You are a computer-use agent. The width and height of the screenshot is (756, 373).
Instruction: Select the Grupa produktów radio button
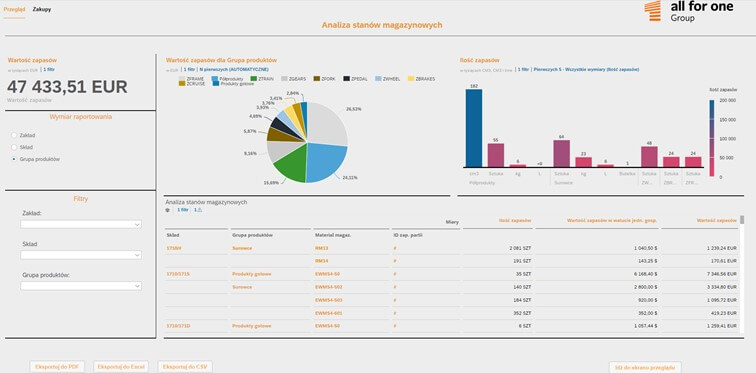click(14, 159)
